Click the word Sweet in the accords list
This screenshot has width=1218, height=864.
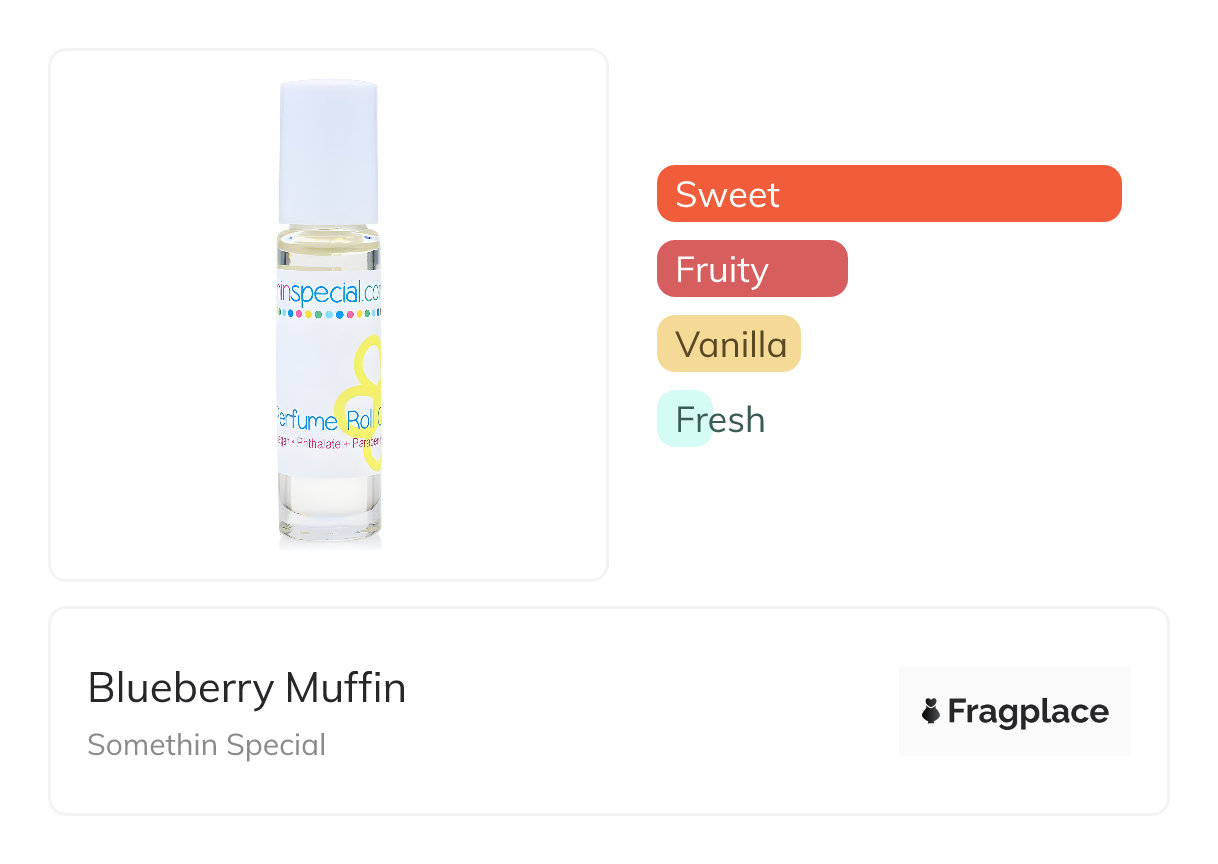(727, 194)
